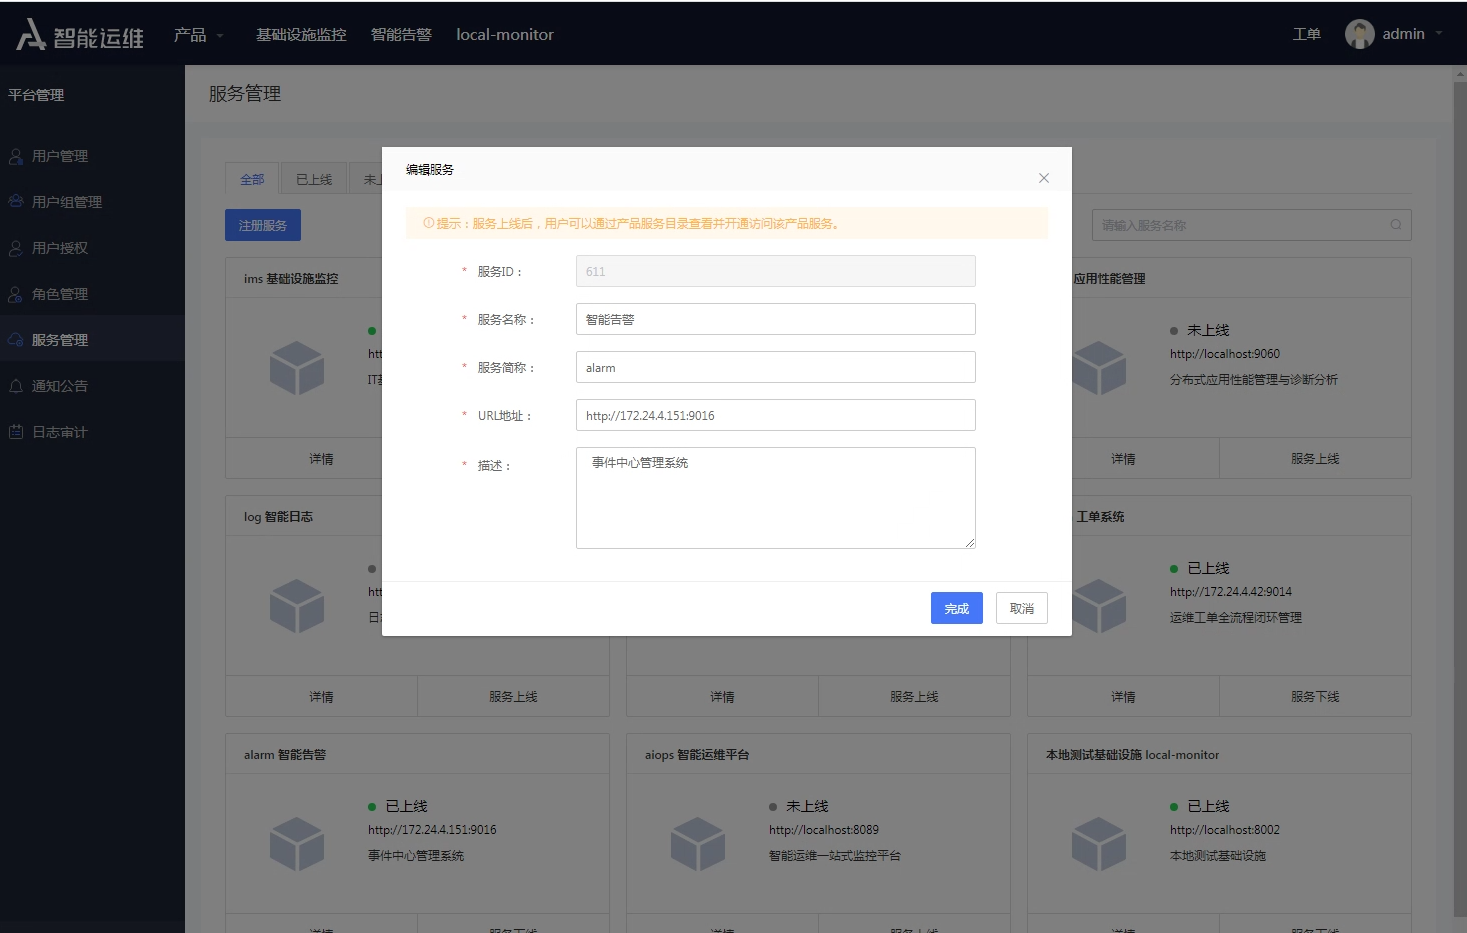Open 日志审计 menu entry
This screenshot has width=1467, height=933.
click(92, 432)
